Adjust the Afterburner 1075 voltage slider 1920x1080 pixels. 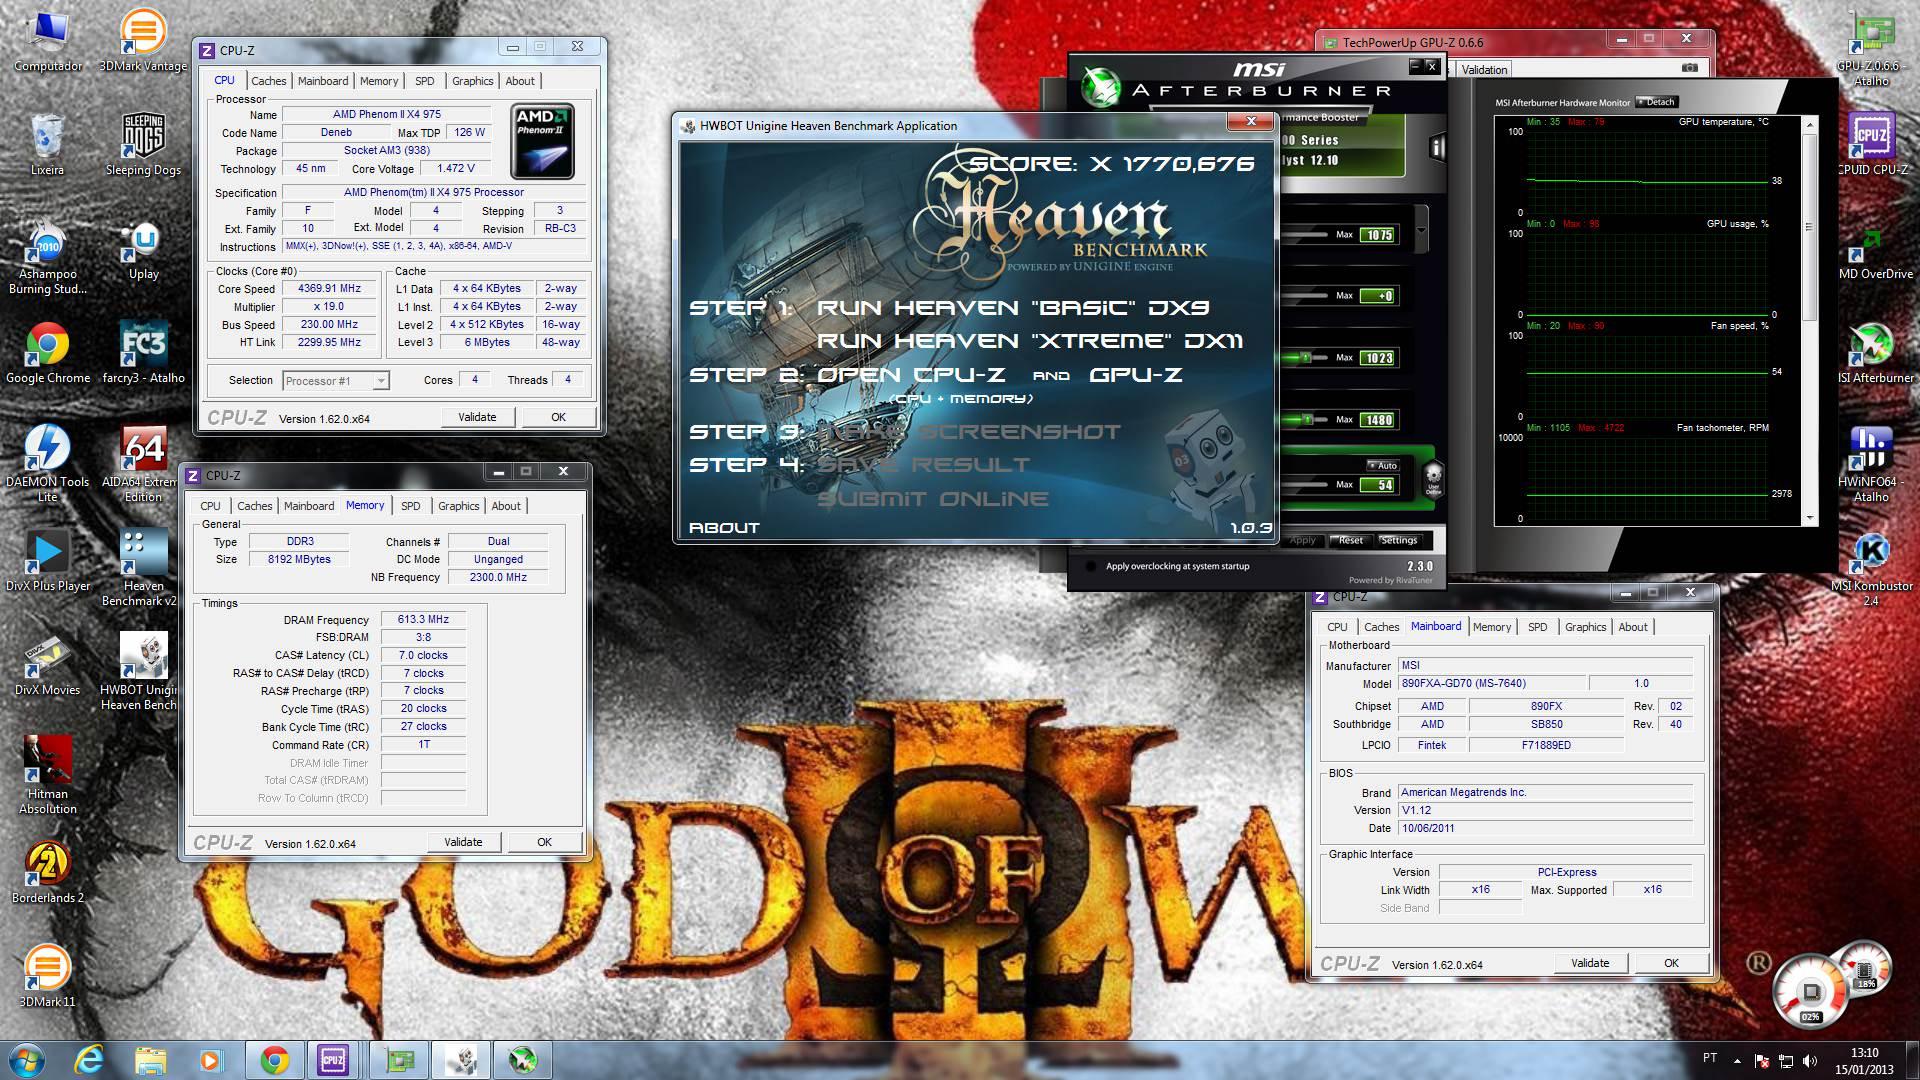(1305, 234)
